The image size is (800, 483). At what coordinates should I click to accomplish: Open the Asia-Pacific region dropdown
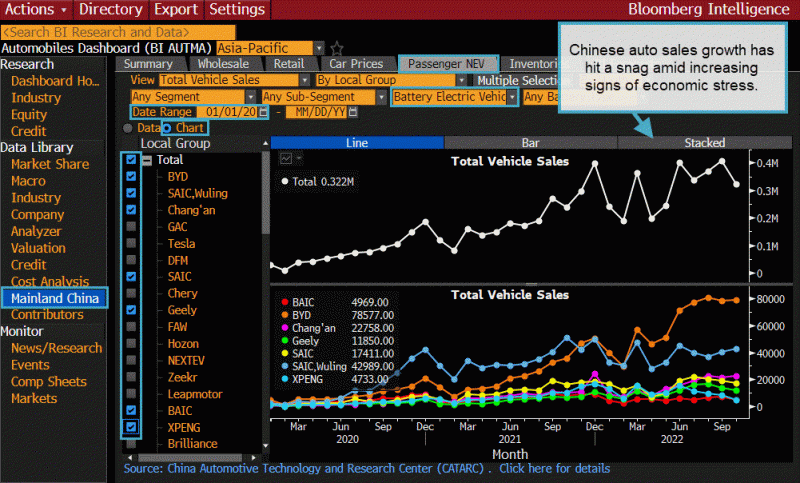pos(319,48)
